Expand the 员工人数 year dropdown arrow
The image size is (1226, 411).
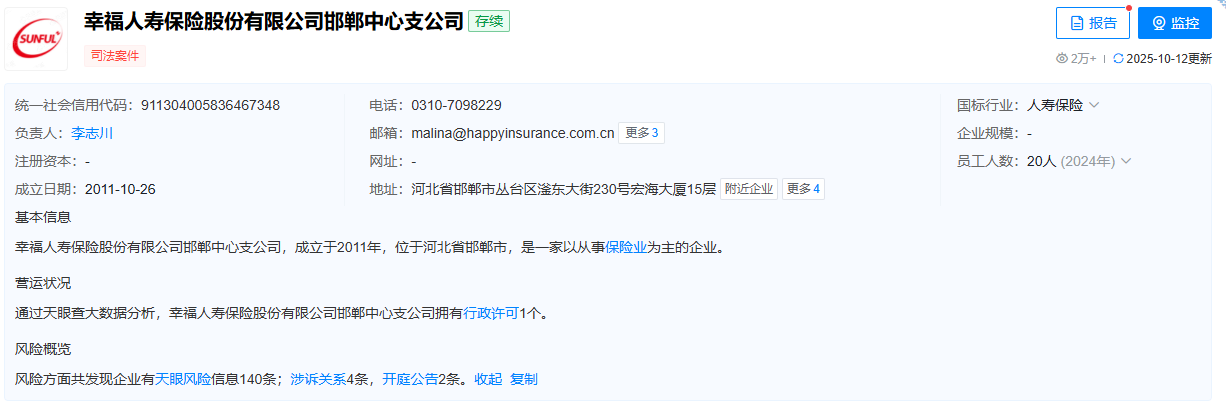click(1126, 161)
